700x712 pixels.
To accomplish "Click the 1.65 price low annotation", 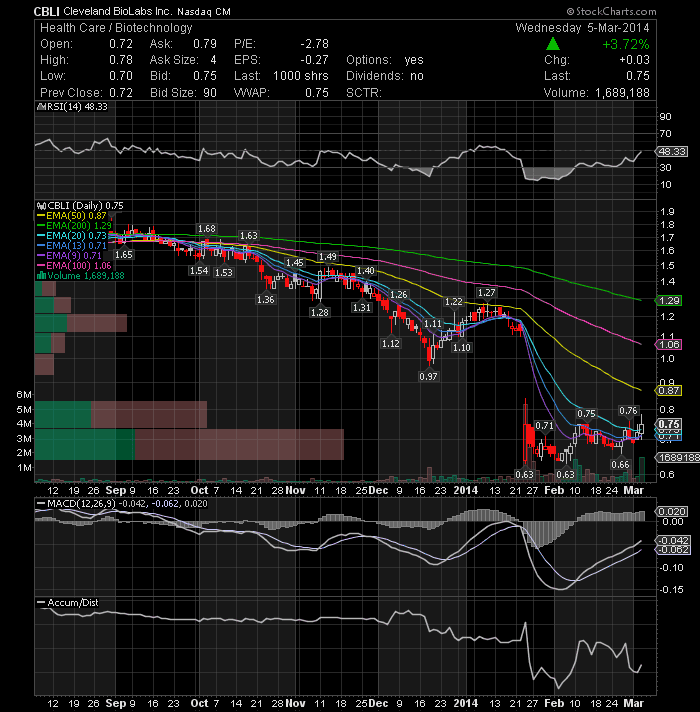I will [123, 254].
